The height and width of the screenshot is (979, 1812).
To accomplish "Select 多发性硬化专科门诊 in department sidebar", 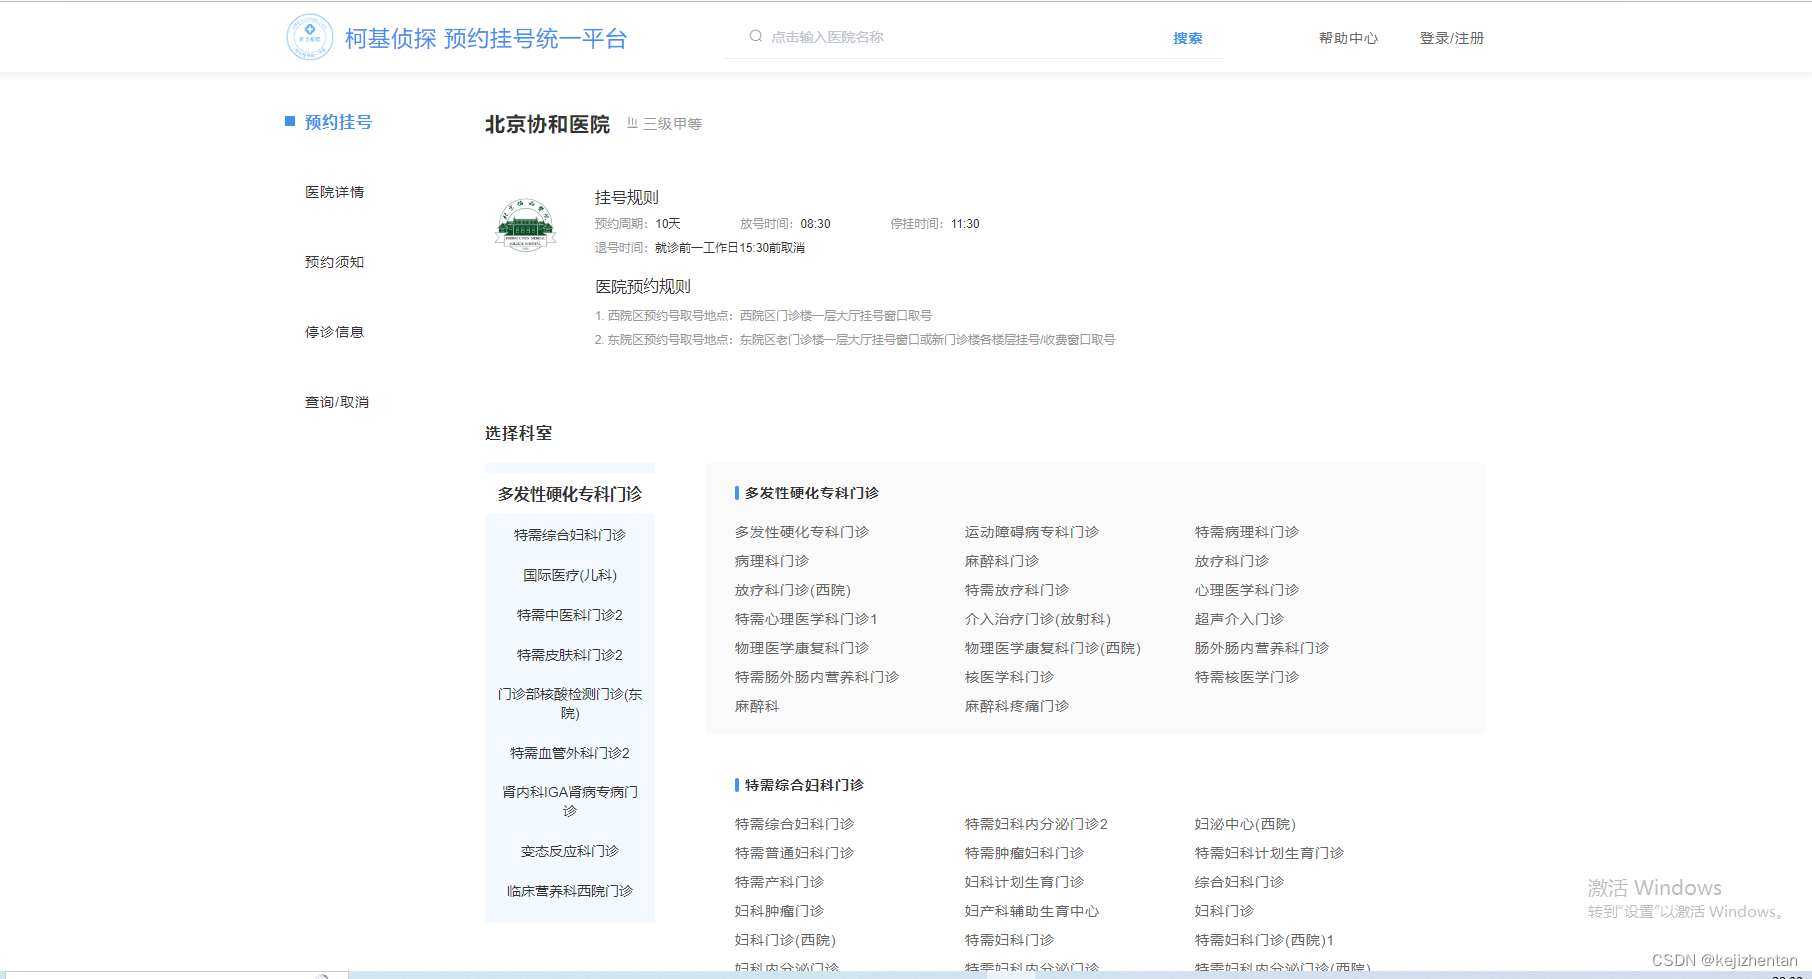I will [x=570, y=494].
